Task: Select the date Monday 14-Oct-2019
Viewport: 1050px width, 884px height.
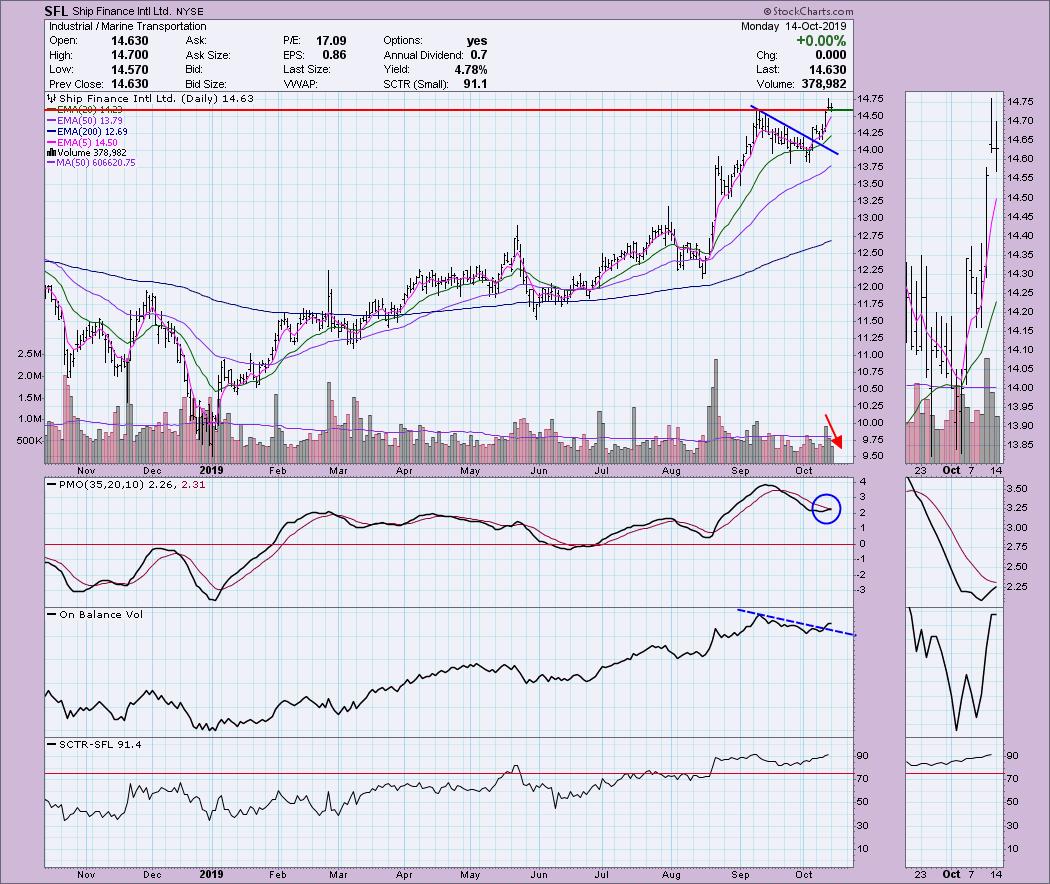Action: coord(794,26)
